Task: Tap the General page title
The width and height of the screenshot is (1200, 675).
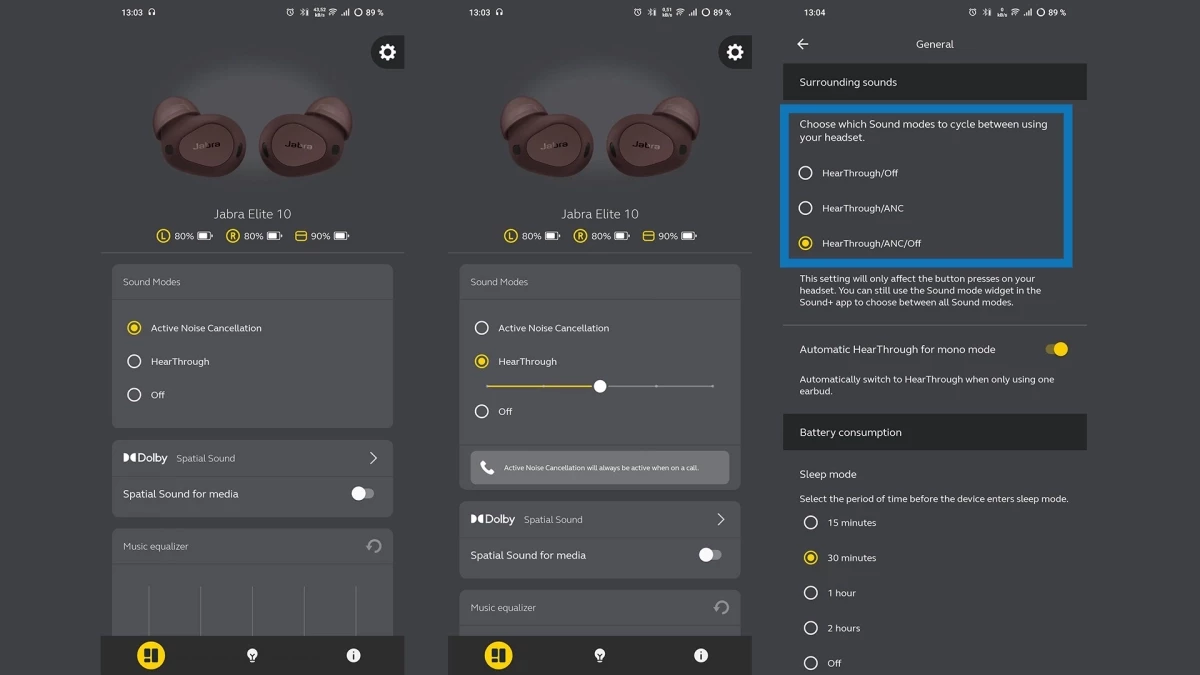Action: tap(935, 44)
